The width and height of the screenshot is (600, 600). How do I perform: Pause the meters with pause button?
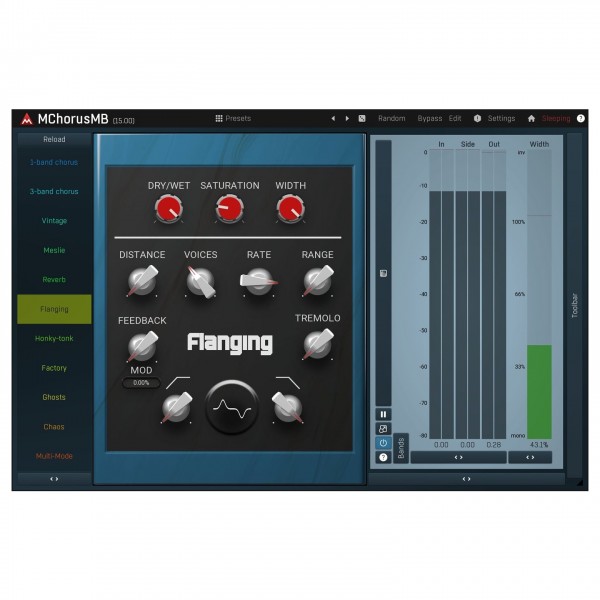tap(383, 414)
